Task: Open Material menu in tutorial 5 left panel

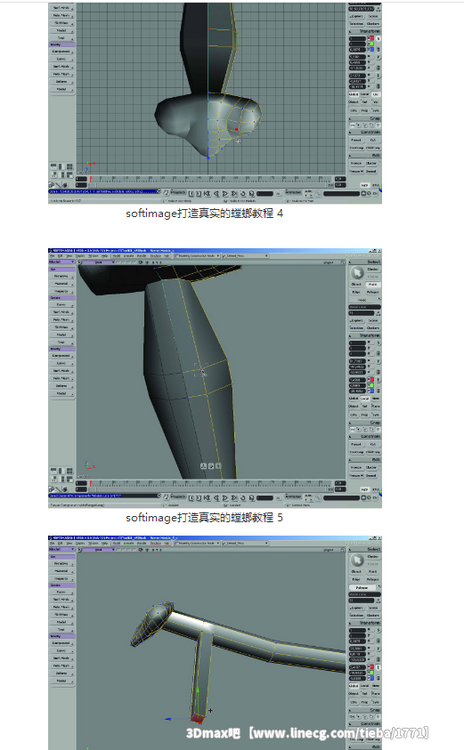Action: click(x=61, y=284)
